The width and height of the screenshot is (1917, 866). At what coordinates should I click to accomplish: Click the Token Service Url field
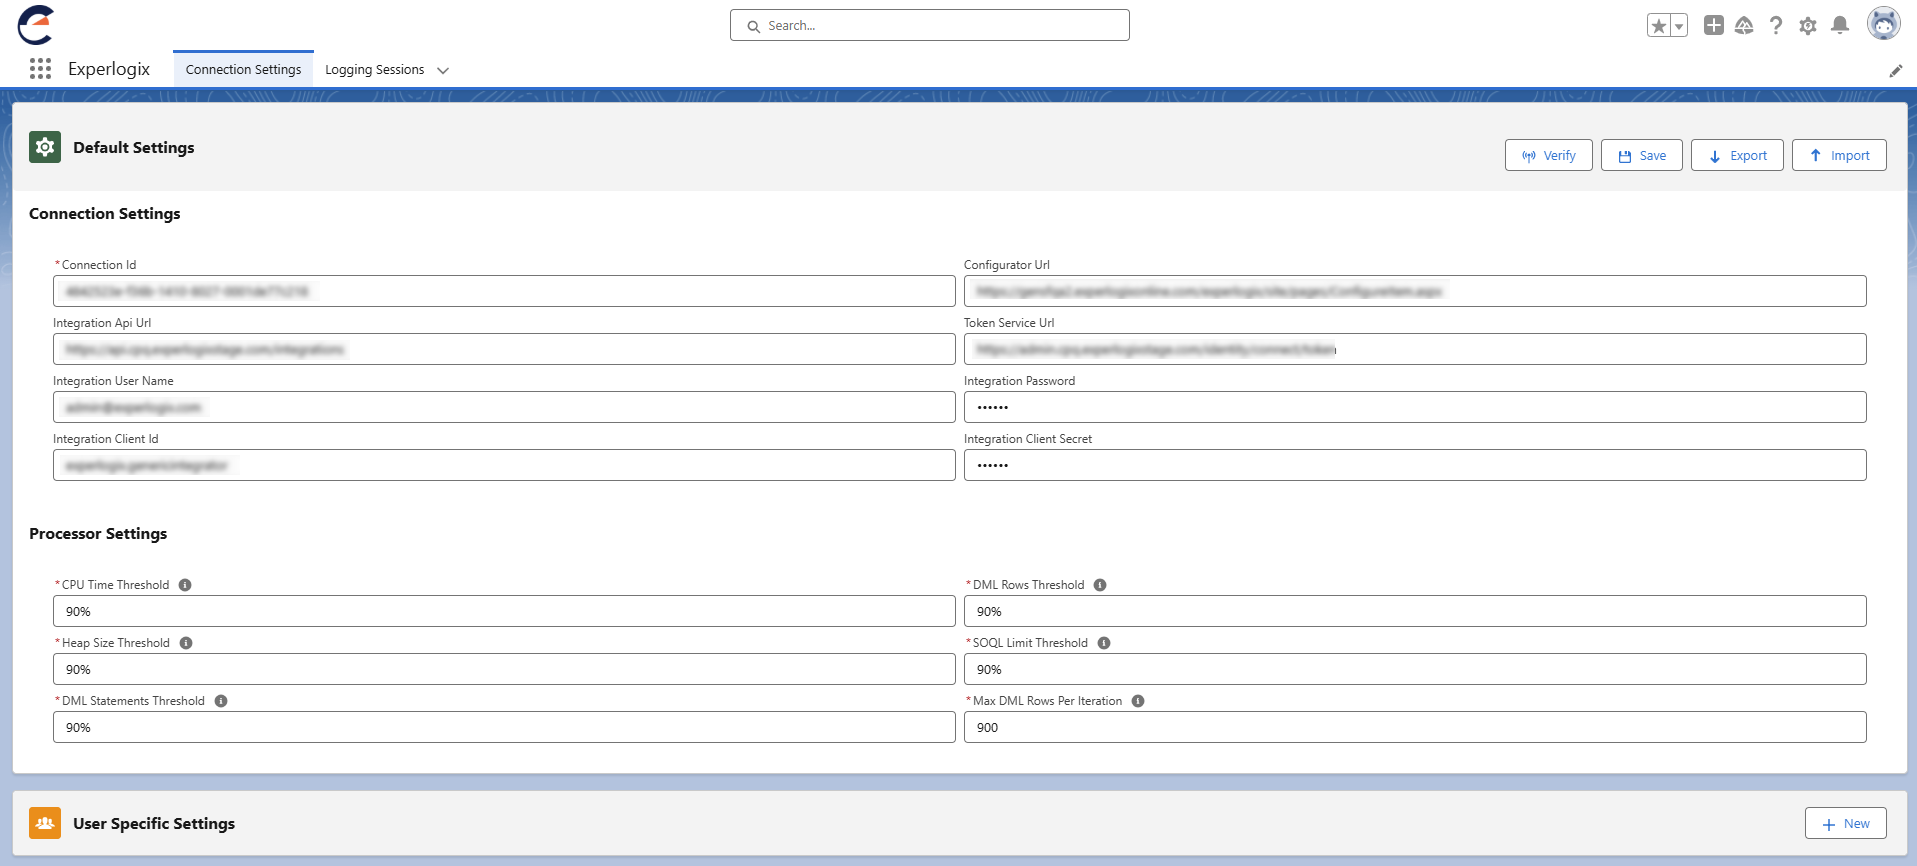1415,349
